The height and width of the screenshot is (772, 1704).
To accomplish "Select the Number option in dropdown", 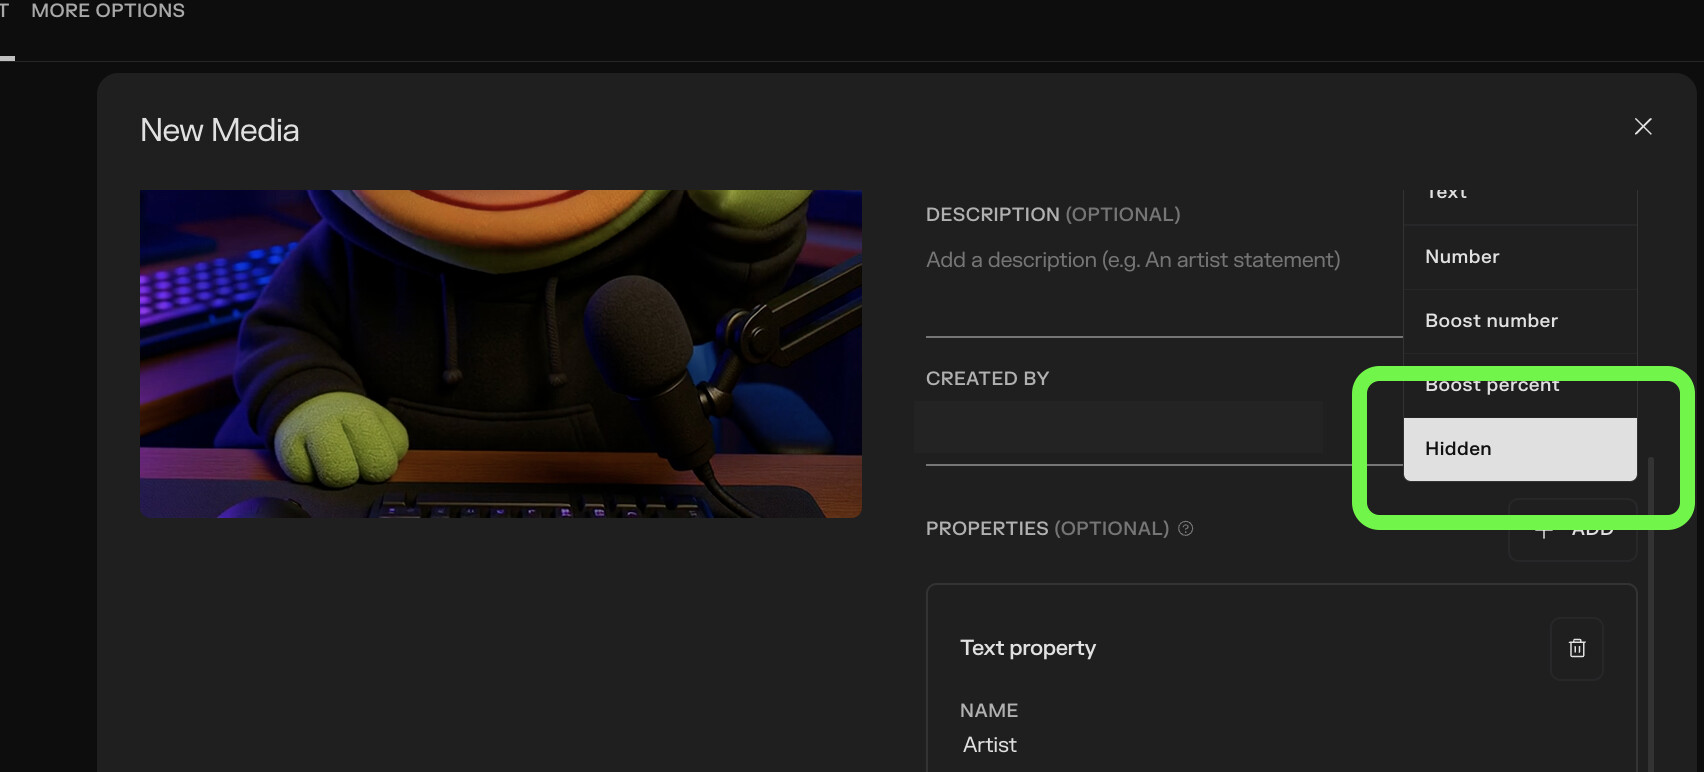I will pyautogui.click(x=1519, y=257).
